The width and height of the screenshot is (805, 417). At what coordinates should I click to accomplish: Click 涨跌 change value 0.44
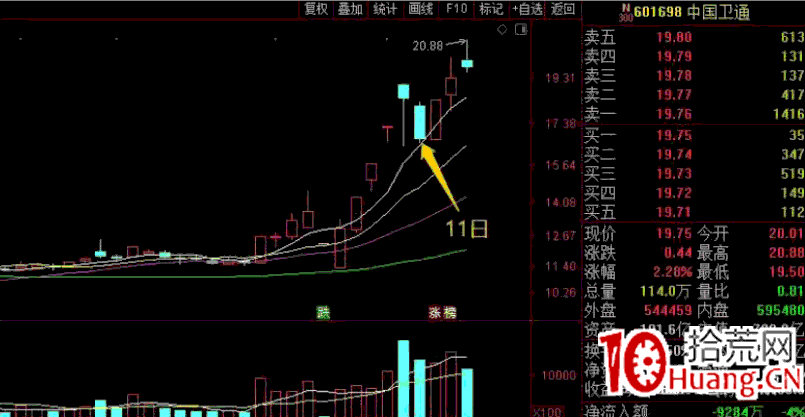[x=679, y=253]
